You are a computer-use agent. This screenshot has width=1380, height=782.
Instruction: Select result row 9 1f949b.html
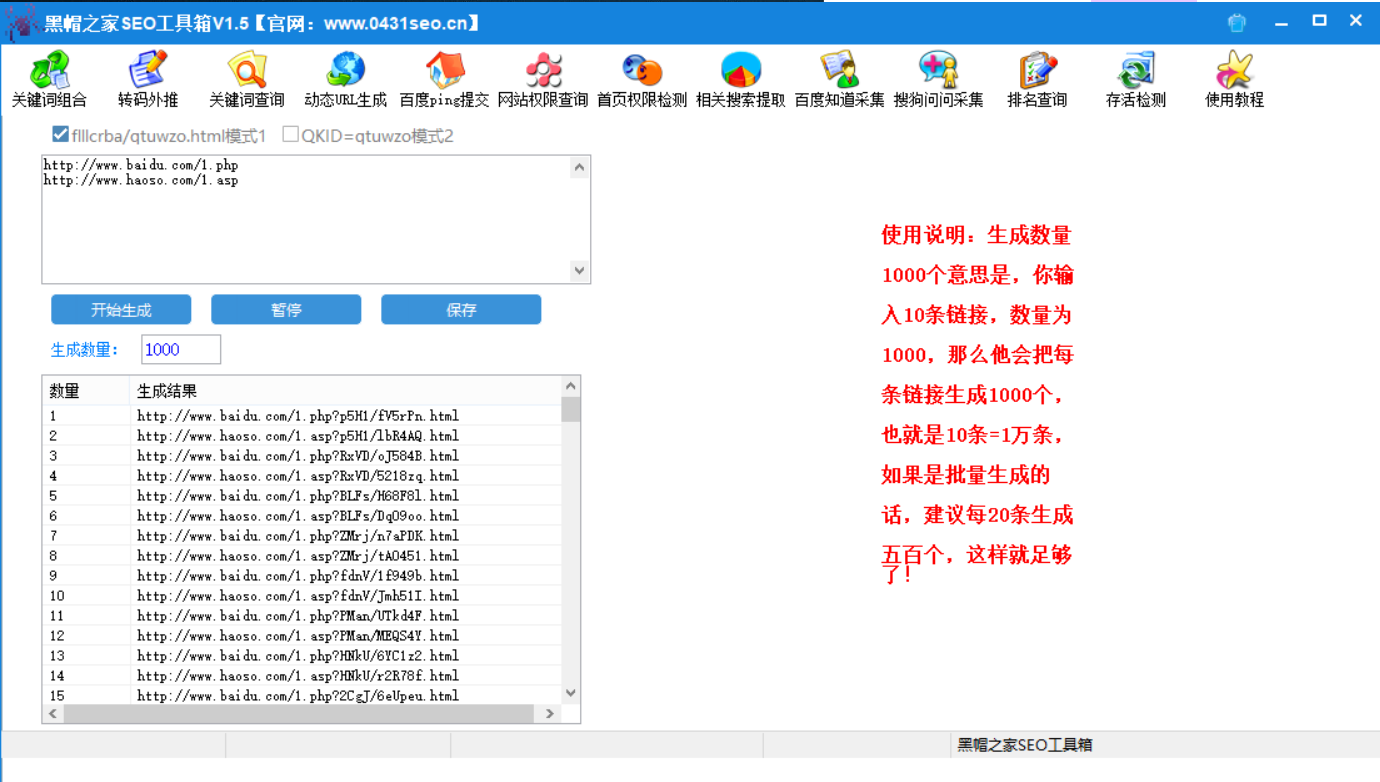click(302, 576)
